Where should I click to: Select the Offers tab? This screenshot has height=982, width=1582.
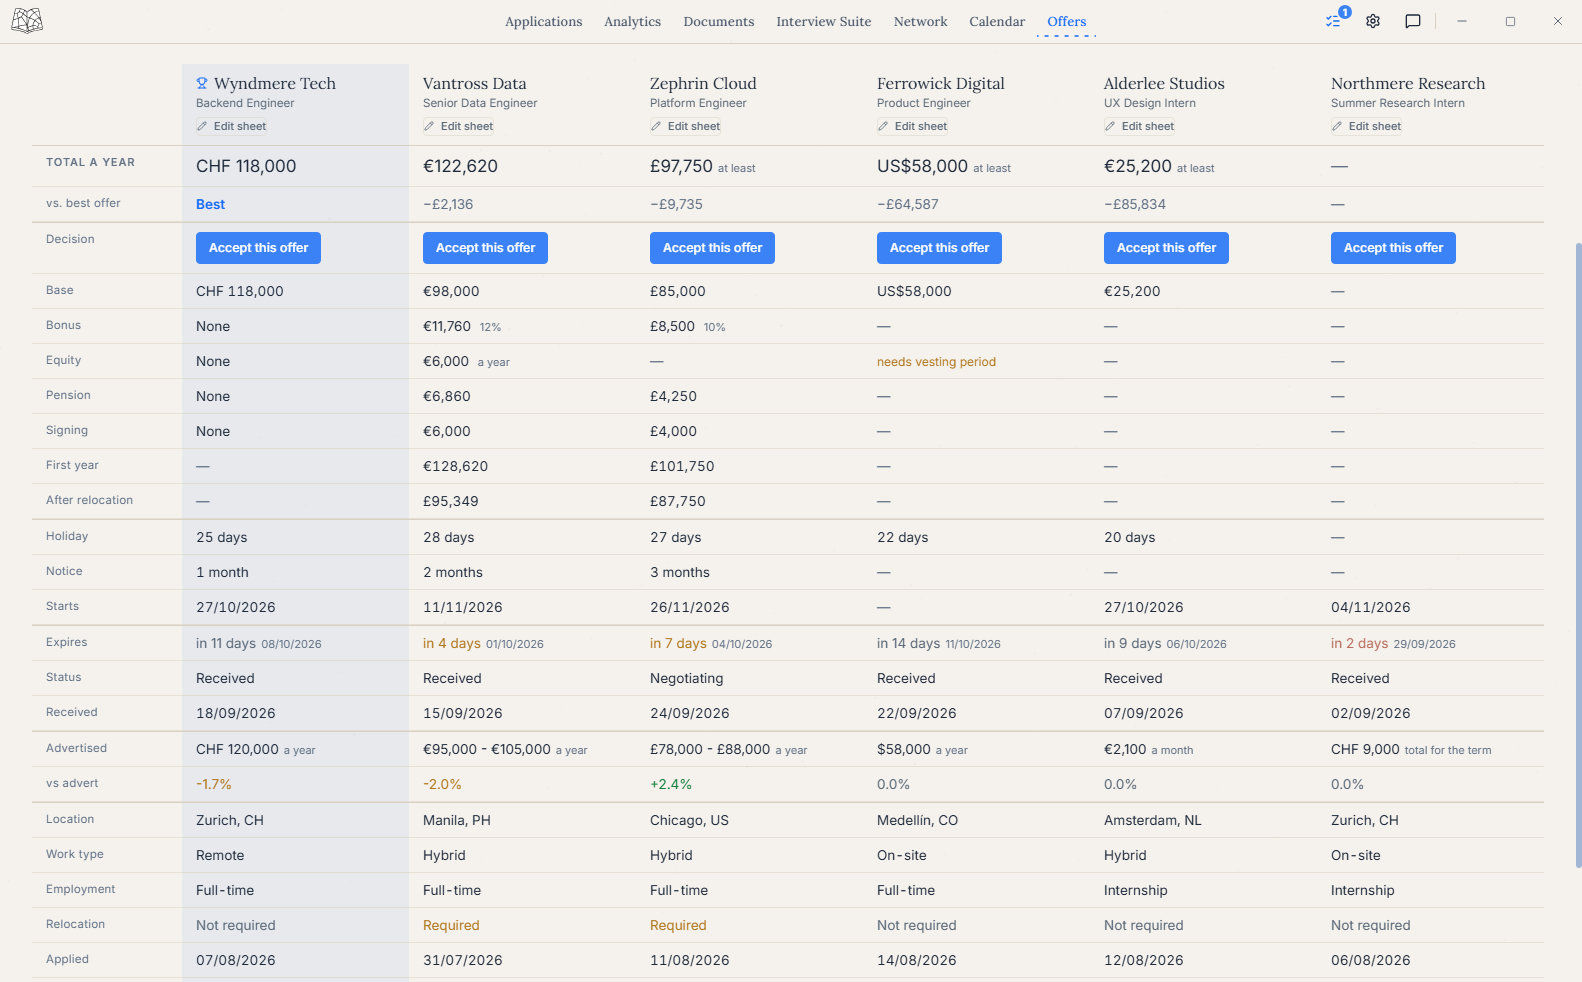1066,21
